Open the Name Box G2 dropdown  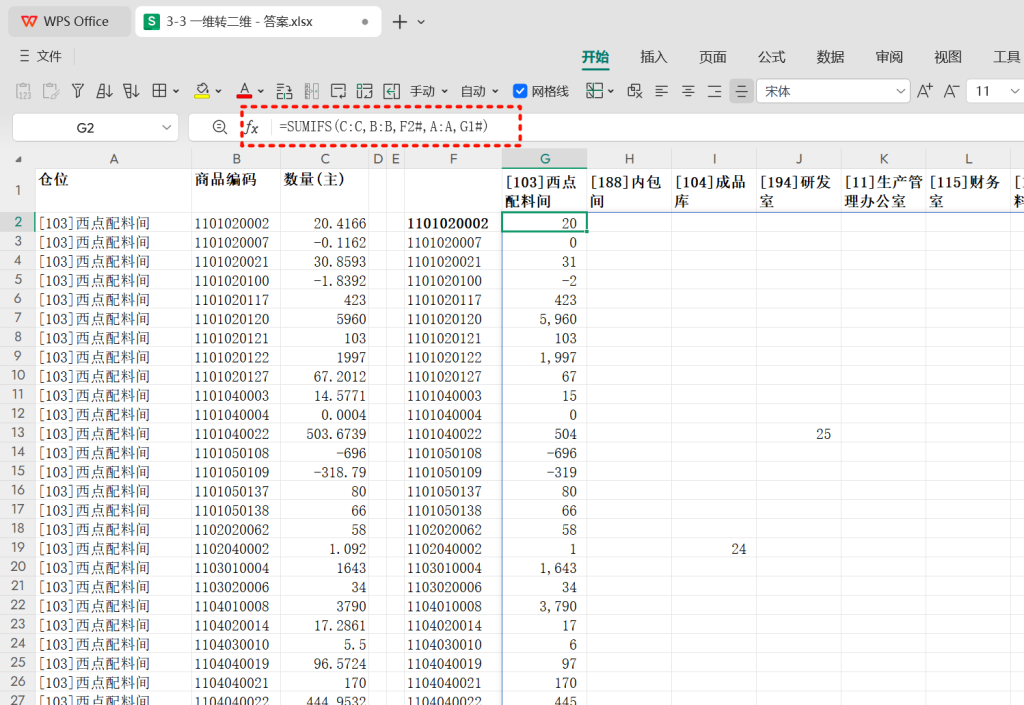[x=167, y=127]
